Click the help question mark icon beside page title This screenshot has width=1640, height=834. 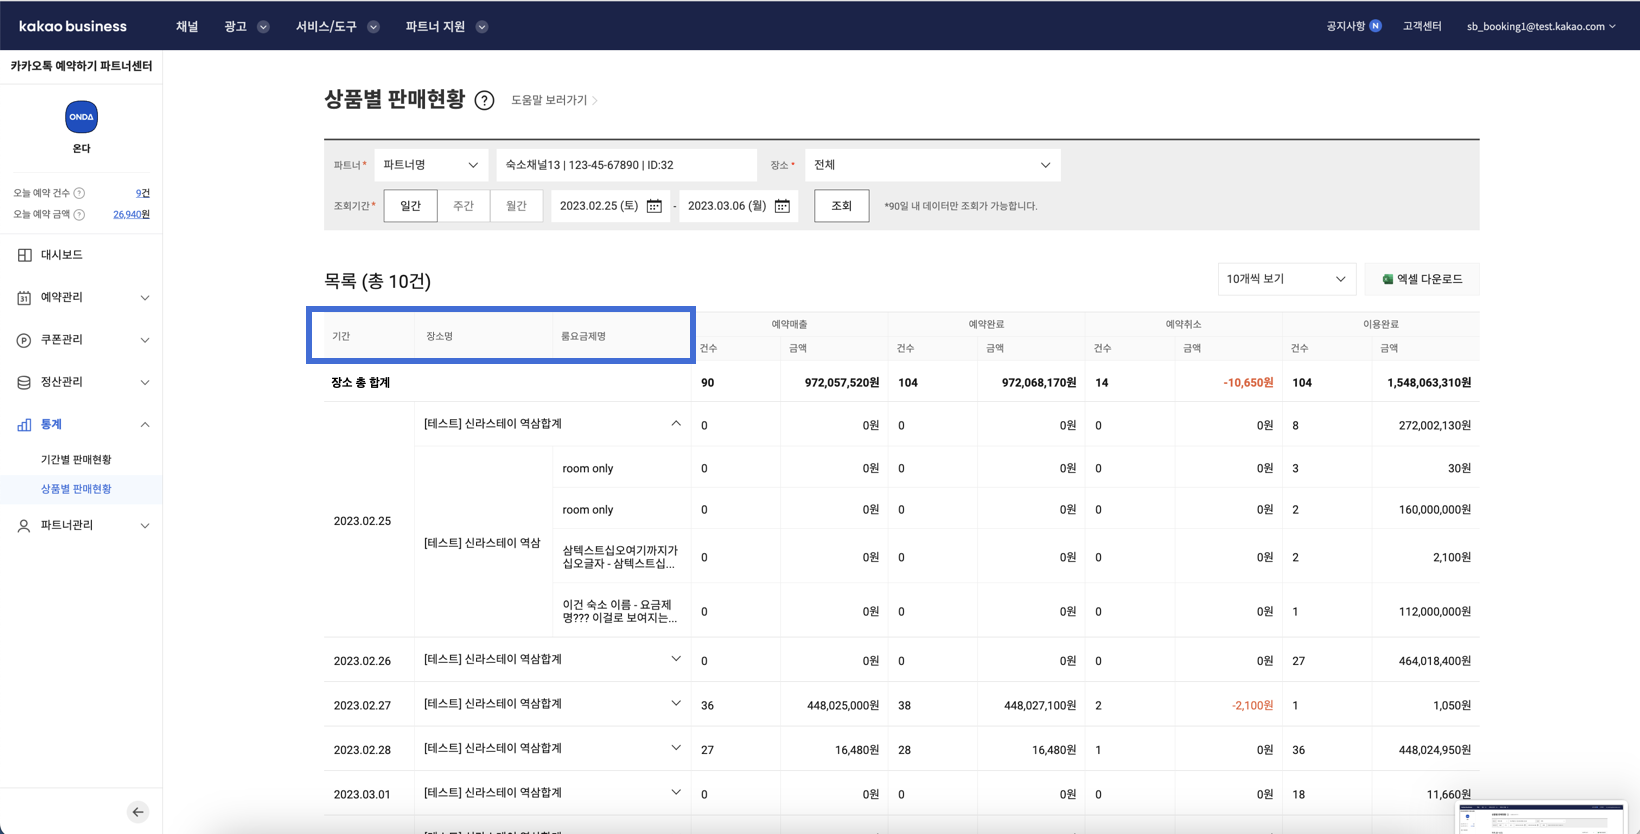(x=484, y=100)
